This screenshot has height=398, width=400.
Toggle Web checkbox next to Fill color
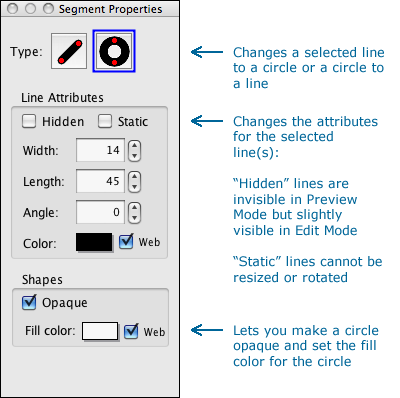131,331
